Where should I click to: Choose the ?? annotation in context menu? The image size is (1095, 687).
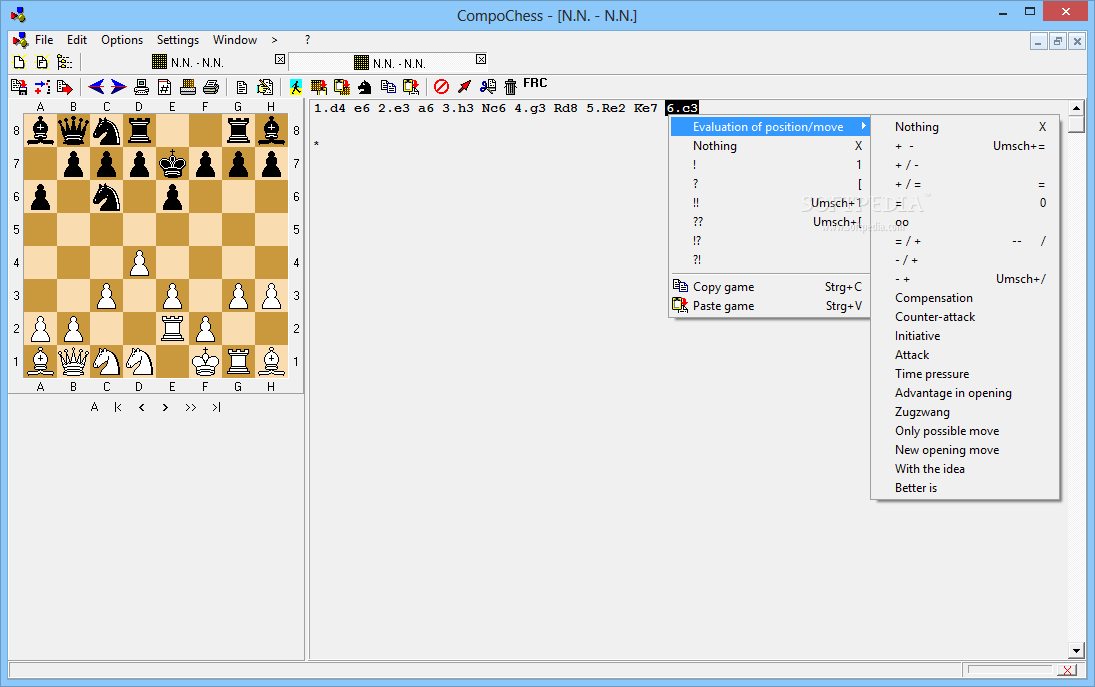(x=770, y=221)
